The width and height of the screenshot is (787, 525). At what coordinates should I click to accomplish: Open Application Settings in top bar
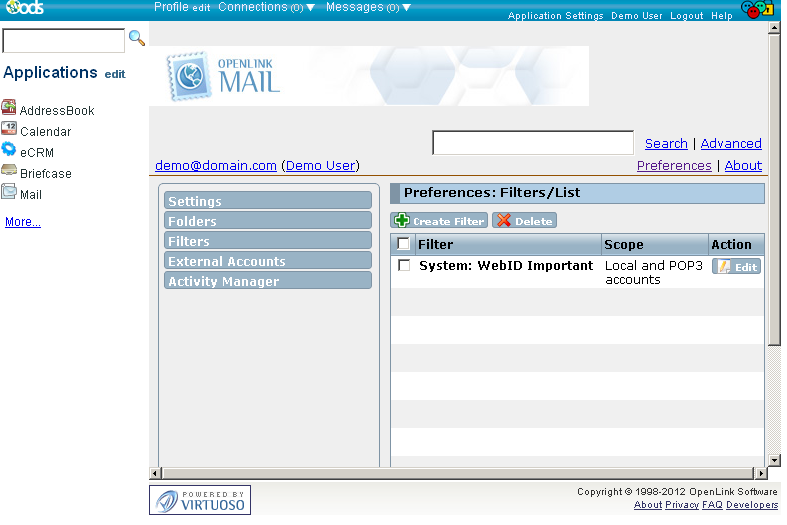[x=555, y=16]
